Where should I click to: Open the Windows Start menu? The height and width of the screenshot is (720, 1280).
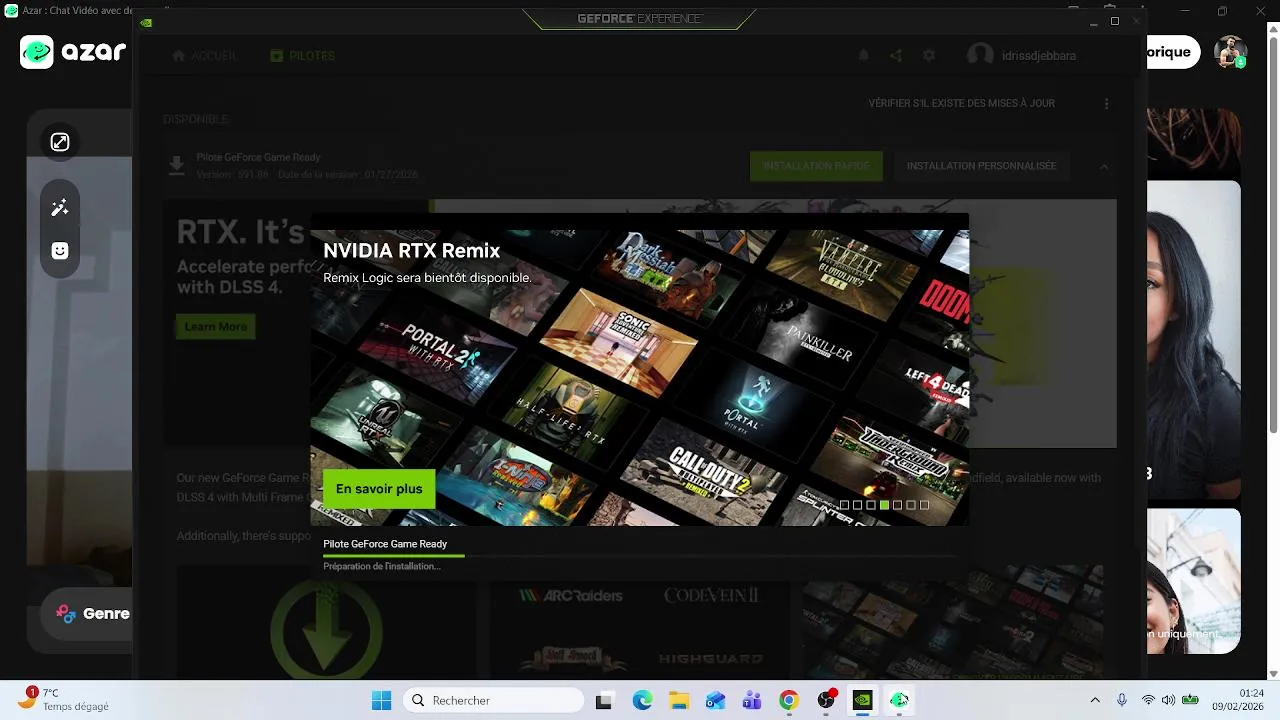pyautogui.click(x=381, y=701)
